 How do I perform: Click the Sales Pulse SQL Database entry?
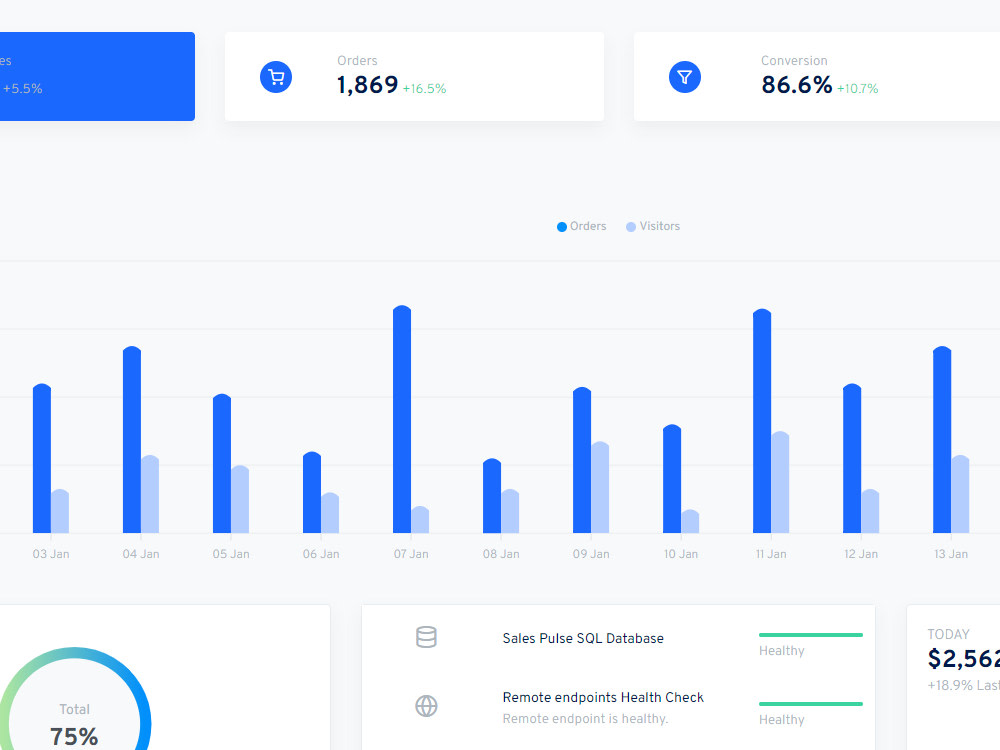click(583, 638)
